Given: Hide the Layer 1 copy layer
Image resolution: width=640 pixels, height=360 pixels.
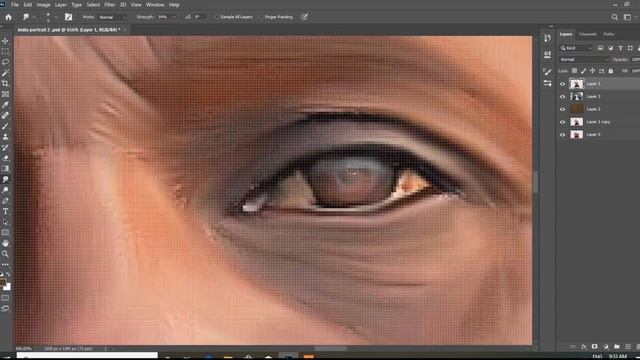Looking at the screenshot, I should (x=562, y=122).
